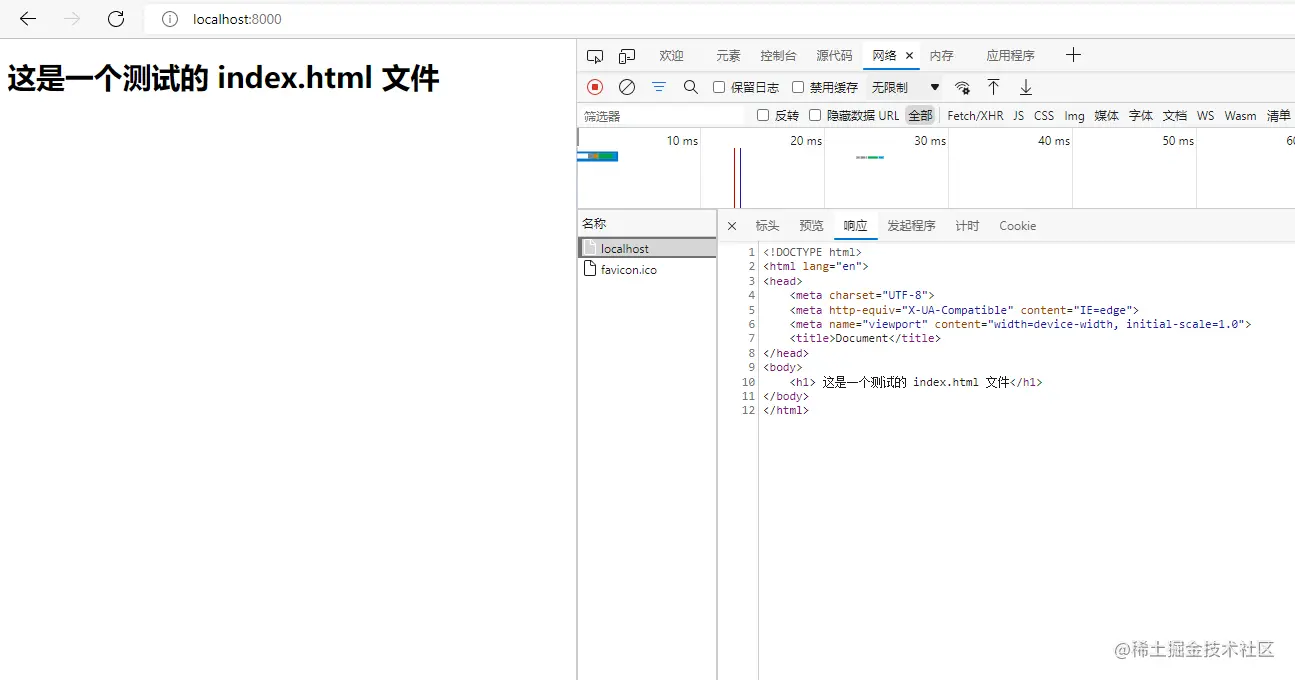Check the 反转 filter option

pos(763,115)
